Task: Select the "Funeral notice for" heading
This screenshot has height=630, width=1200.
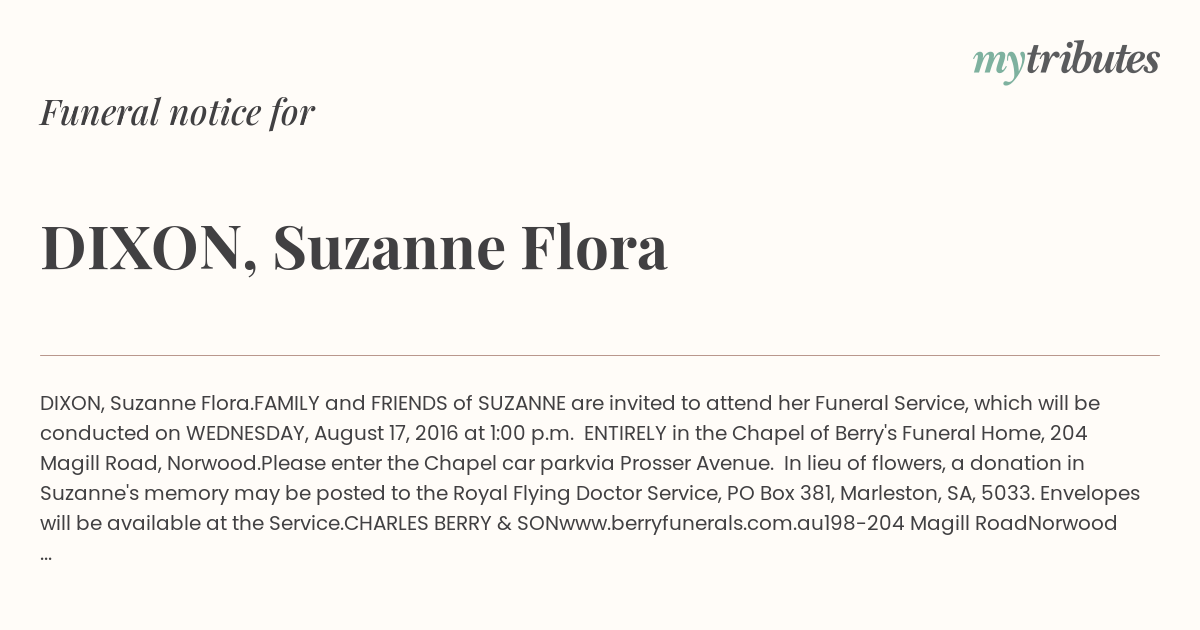Action: pos(177,112)
